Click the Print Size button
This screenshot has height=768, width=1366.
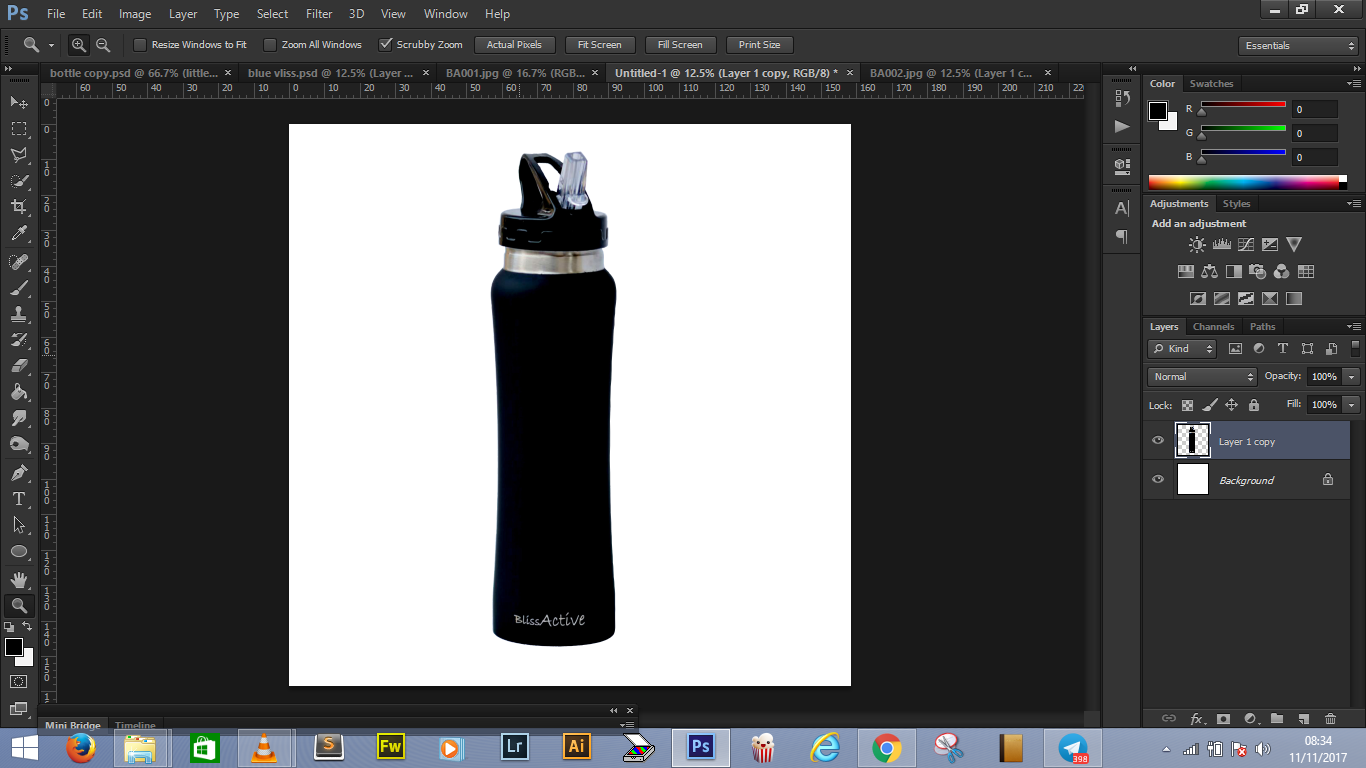click(x=759, y=44)
